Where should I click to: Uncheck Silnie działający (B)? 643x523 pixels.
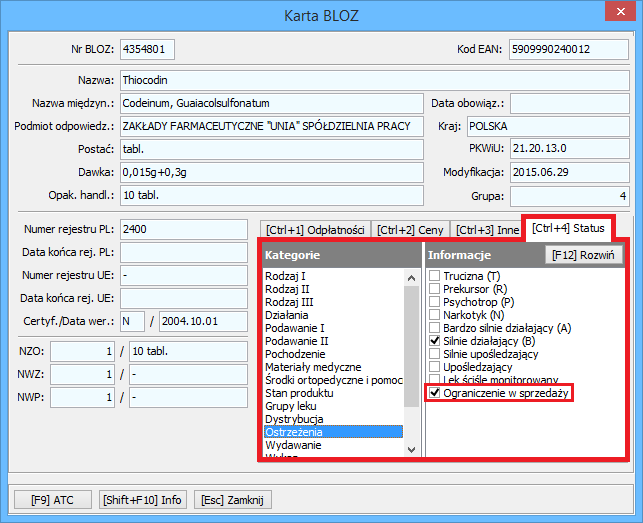point(434,341)
